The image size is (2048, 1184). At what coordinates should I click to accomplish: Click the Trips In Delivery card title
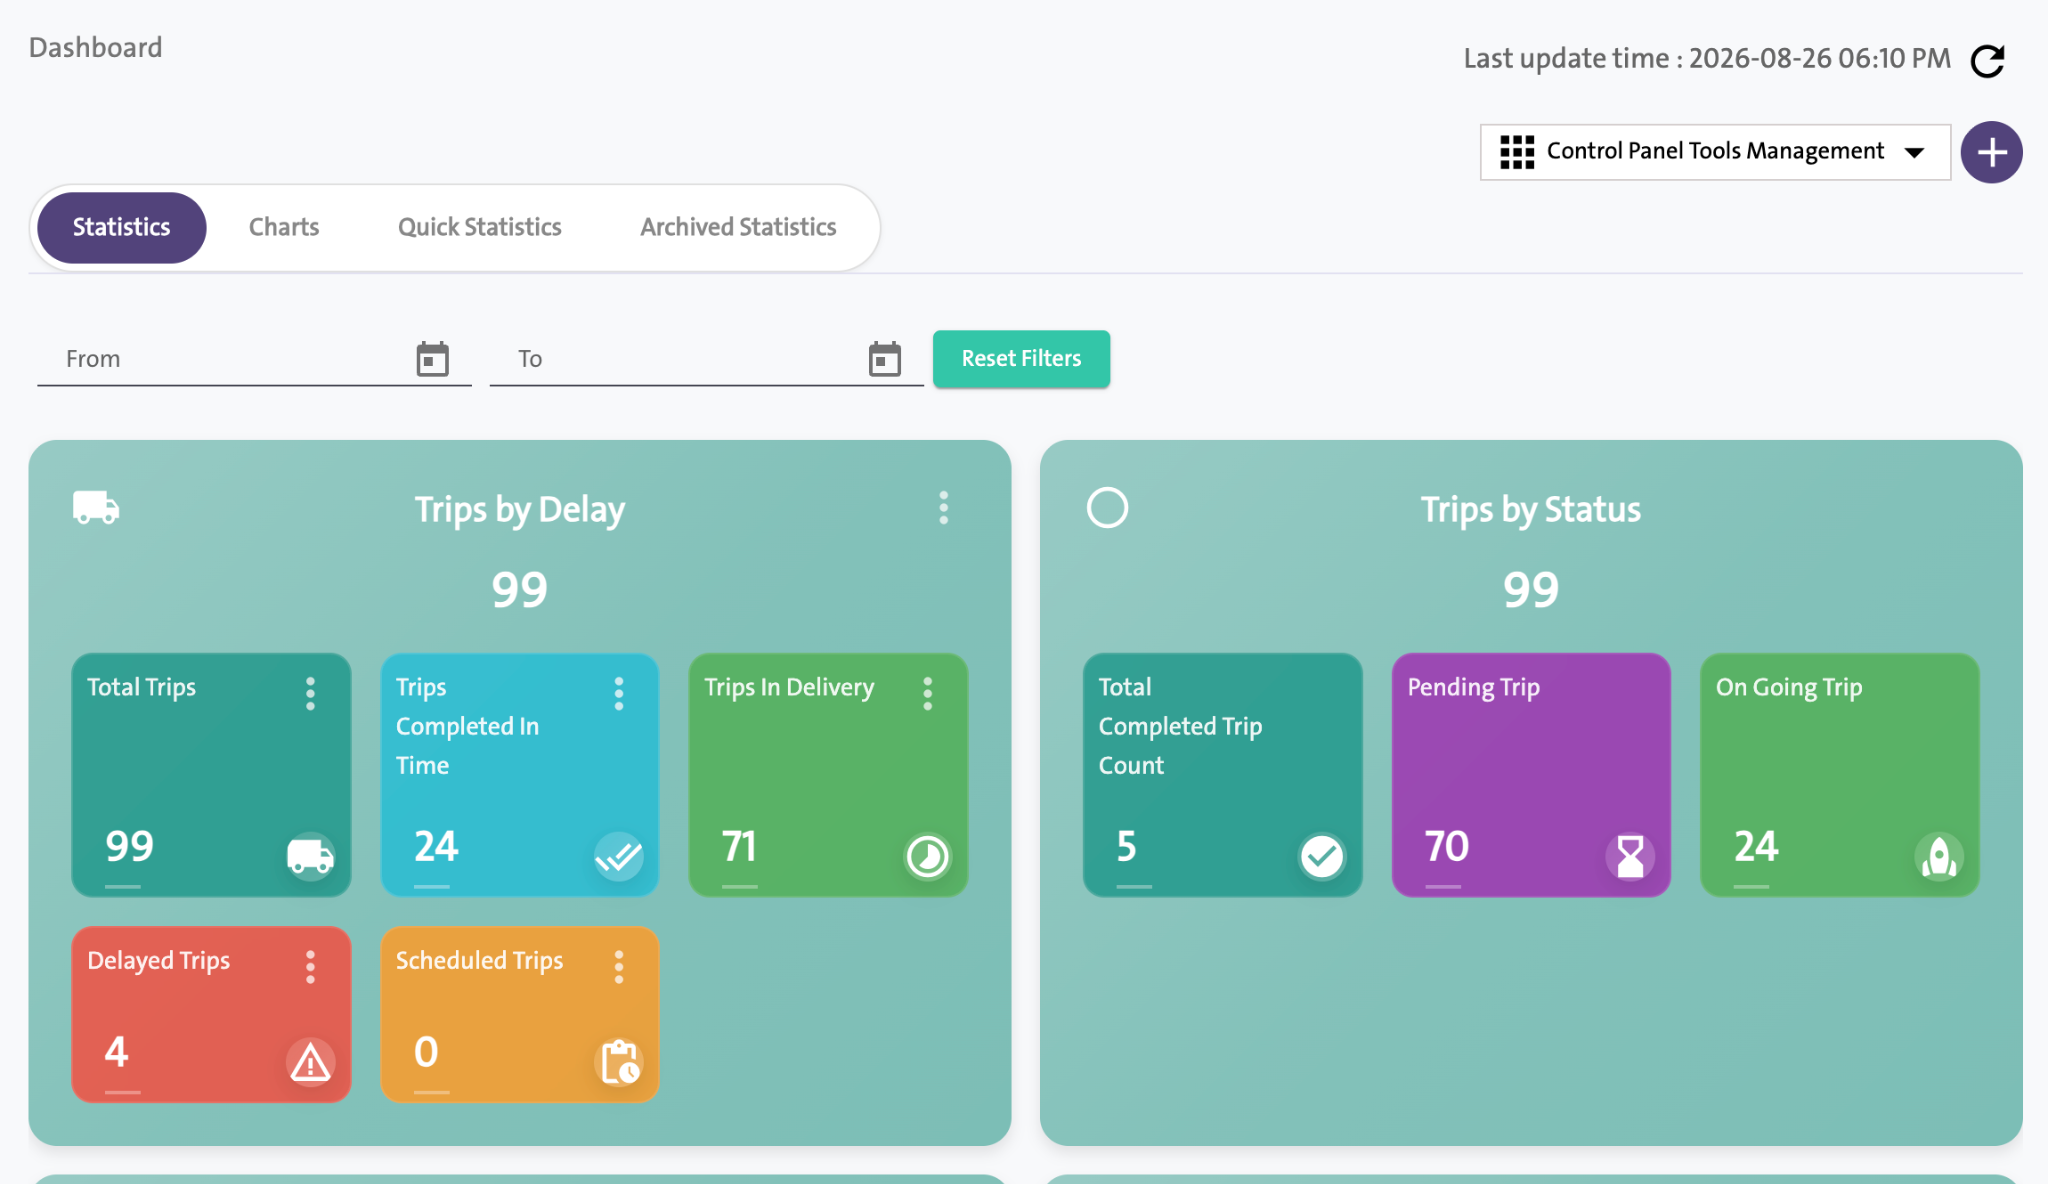point(789,687)
